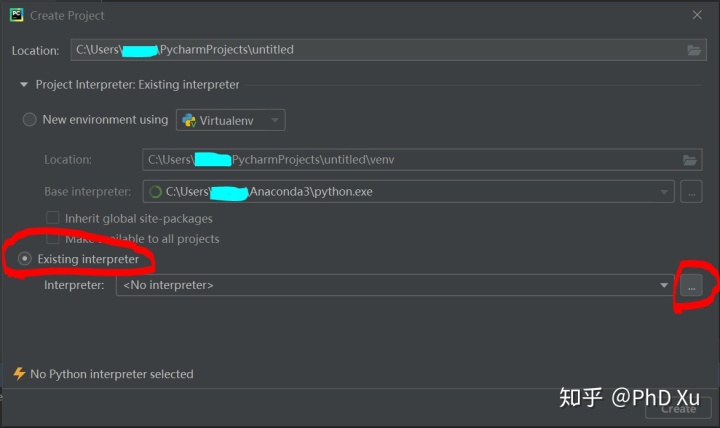Click No Python interpreter selected warning text

(112, 374)
